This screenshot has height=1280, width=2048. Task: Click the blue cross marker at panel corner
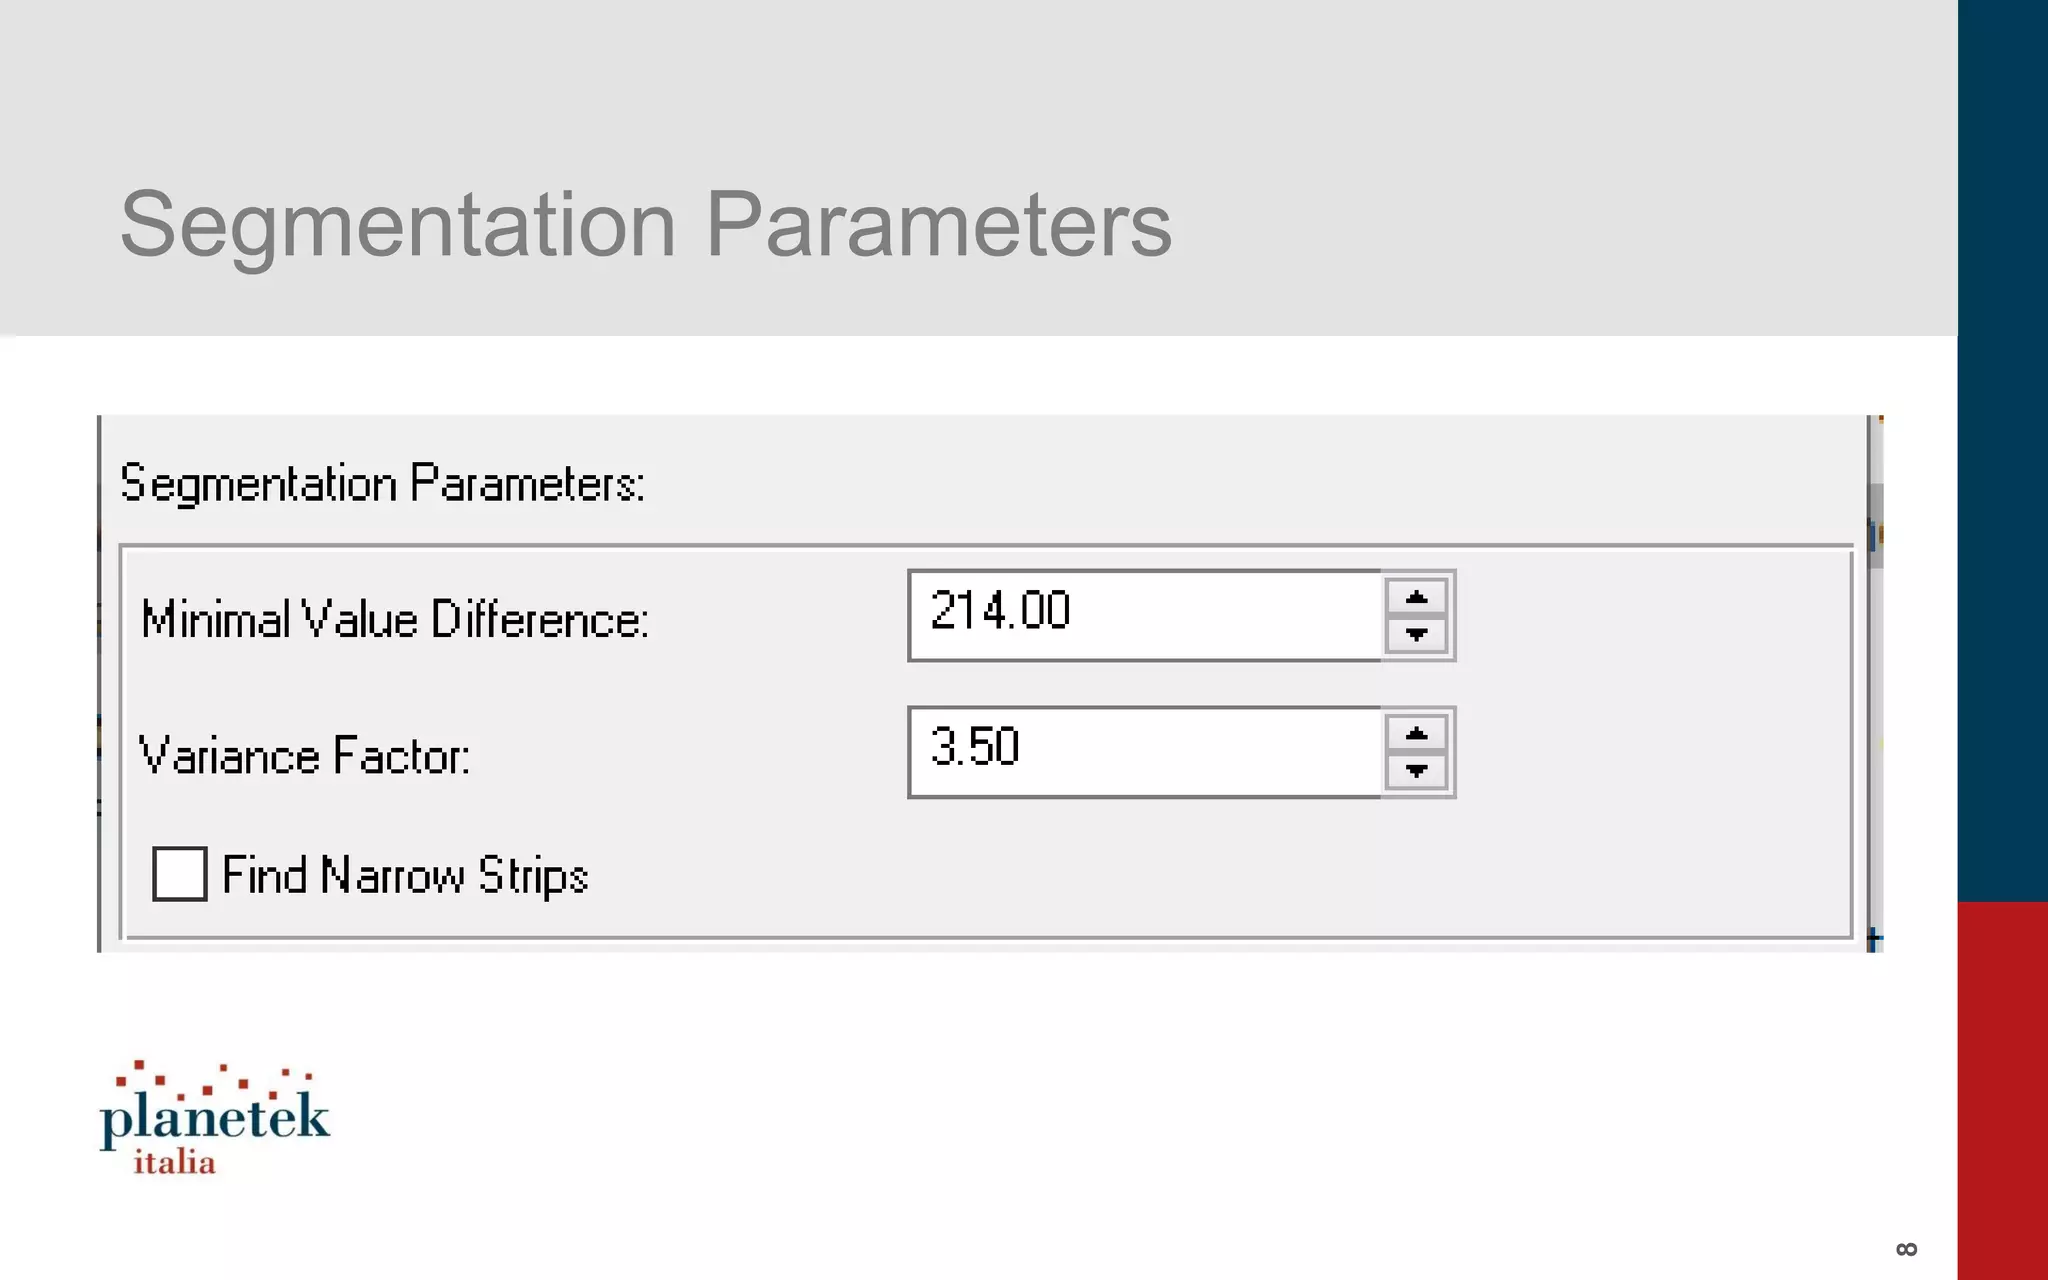click(x=1874, y=939)
